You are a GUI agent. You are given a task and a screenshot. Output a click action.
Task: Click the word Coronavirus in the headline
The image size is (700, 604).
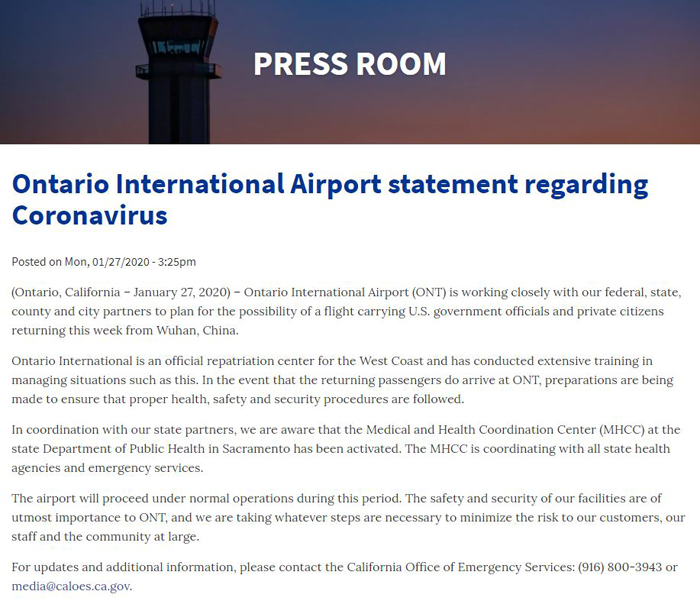click(x=90, y=216)
